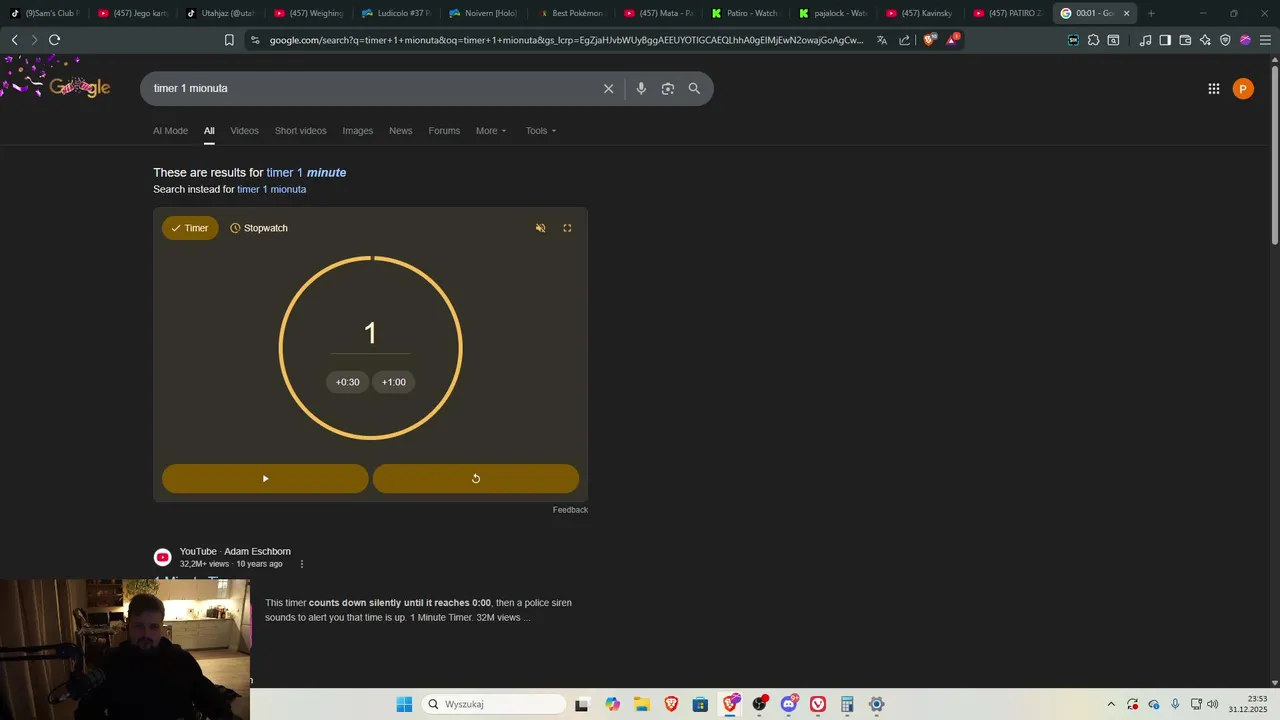Add one minute with the +1:00 chip
This screenshot has height=720, width=1280.
click(394, 382)
